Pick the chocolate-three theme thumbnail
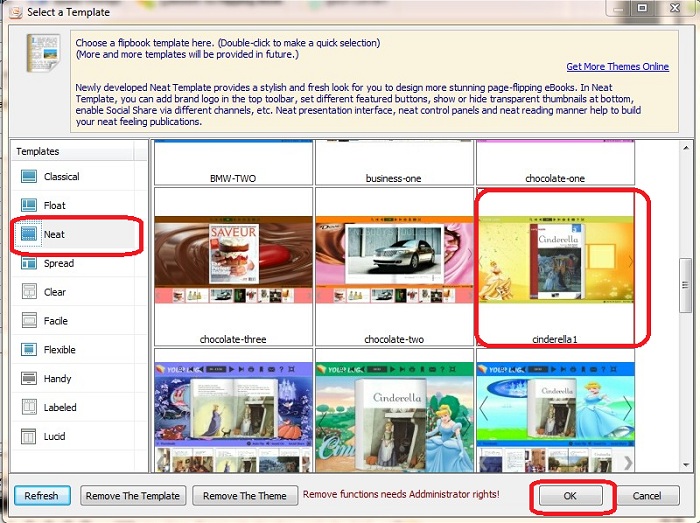Screen dimensions: 700x523 tap(233, 260)
